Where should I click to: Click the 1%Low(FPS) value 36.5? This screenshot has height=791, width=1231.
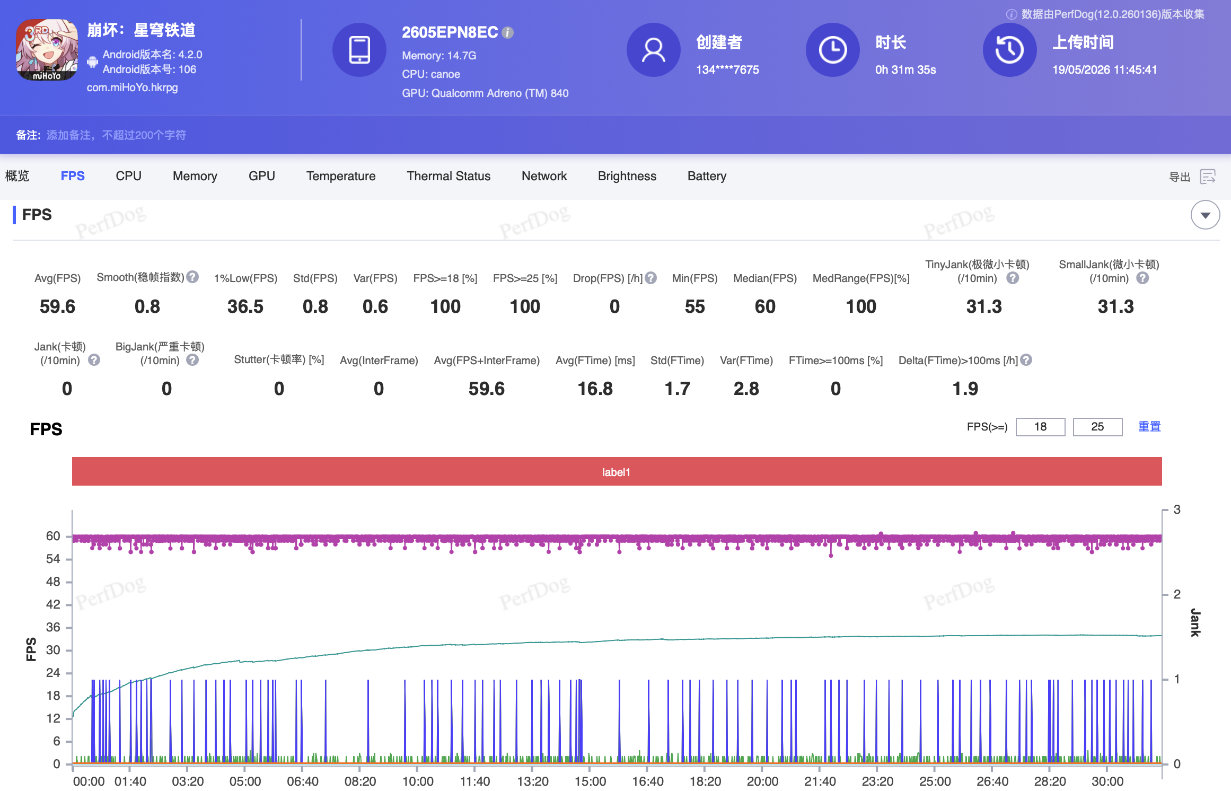coord(246,307)
